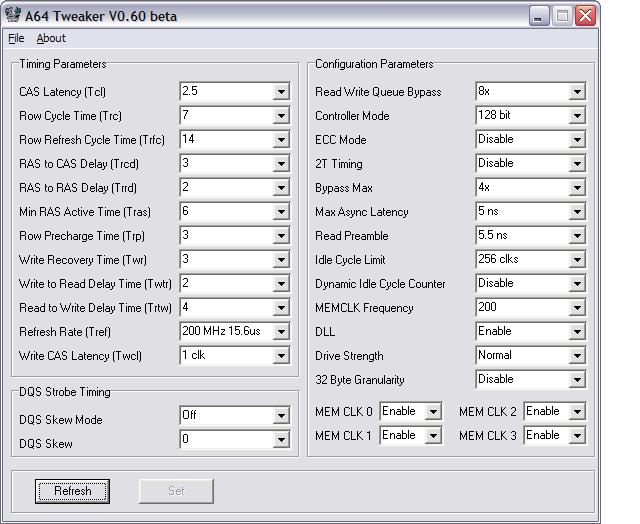Click the 'Idle Cycle Limit' label
Viewport: 640px width, 524px height.
(350, 260)
